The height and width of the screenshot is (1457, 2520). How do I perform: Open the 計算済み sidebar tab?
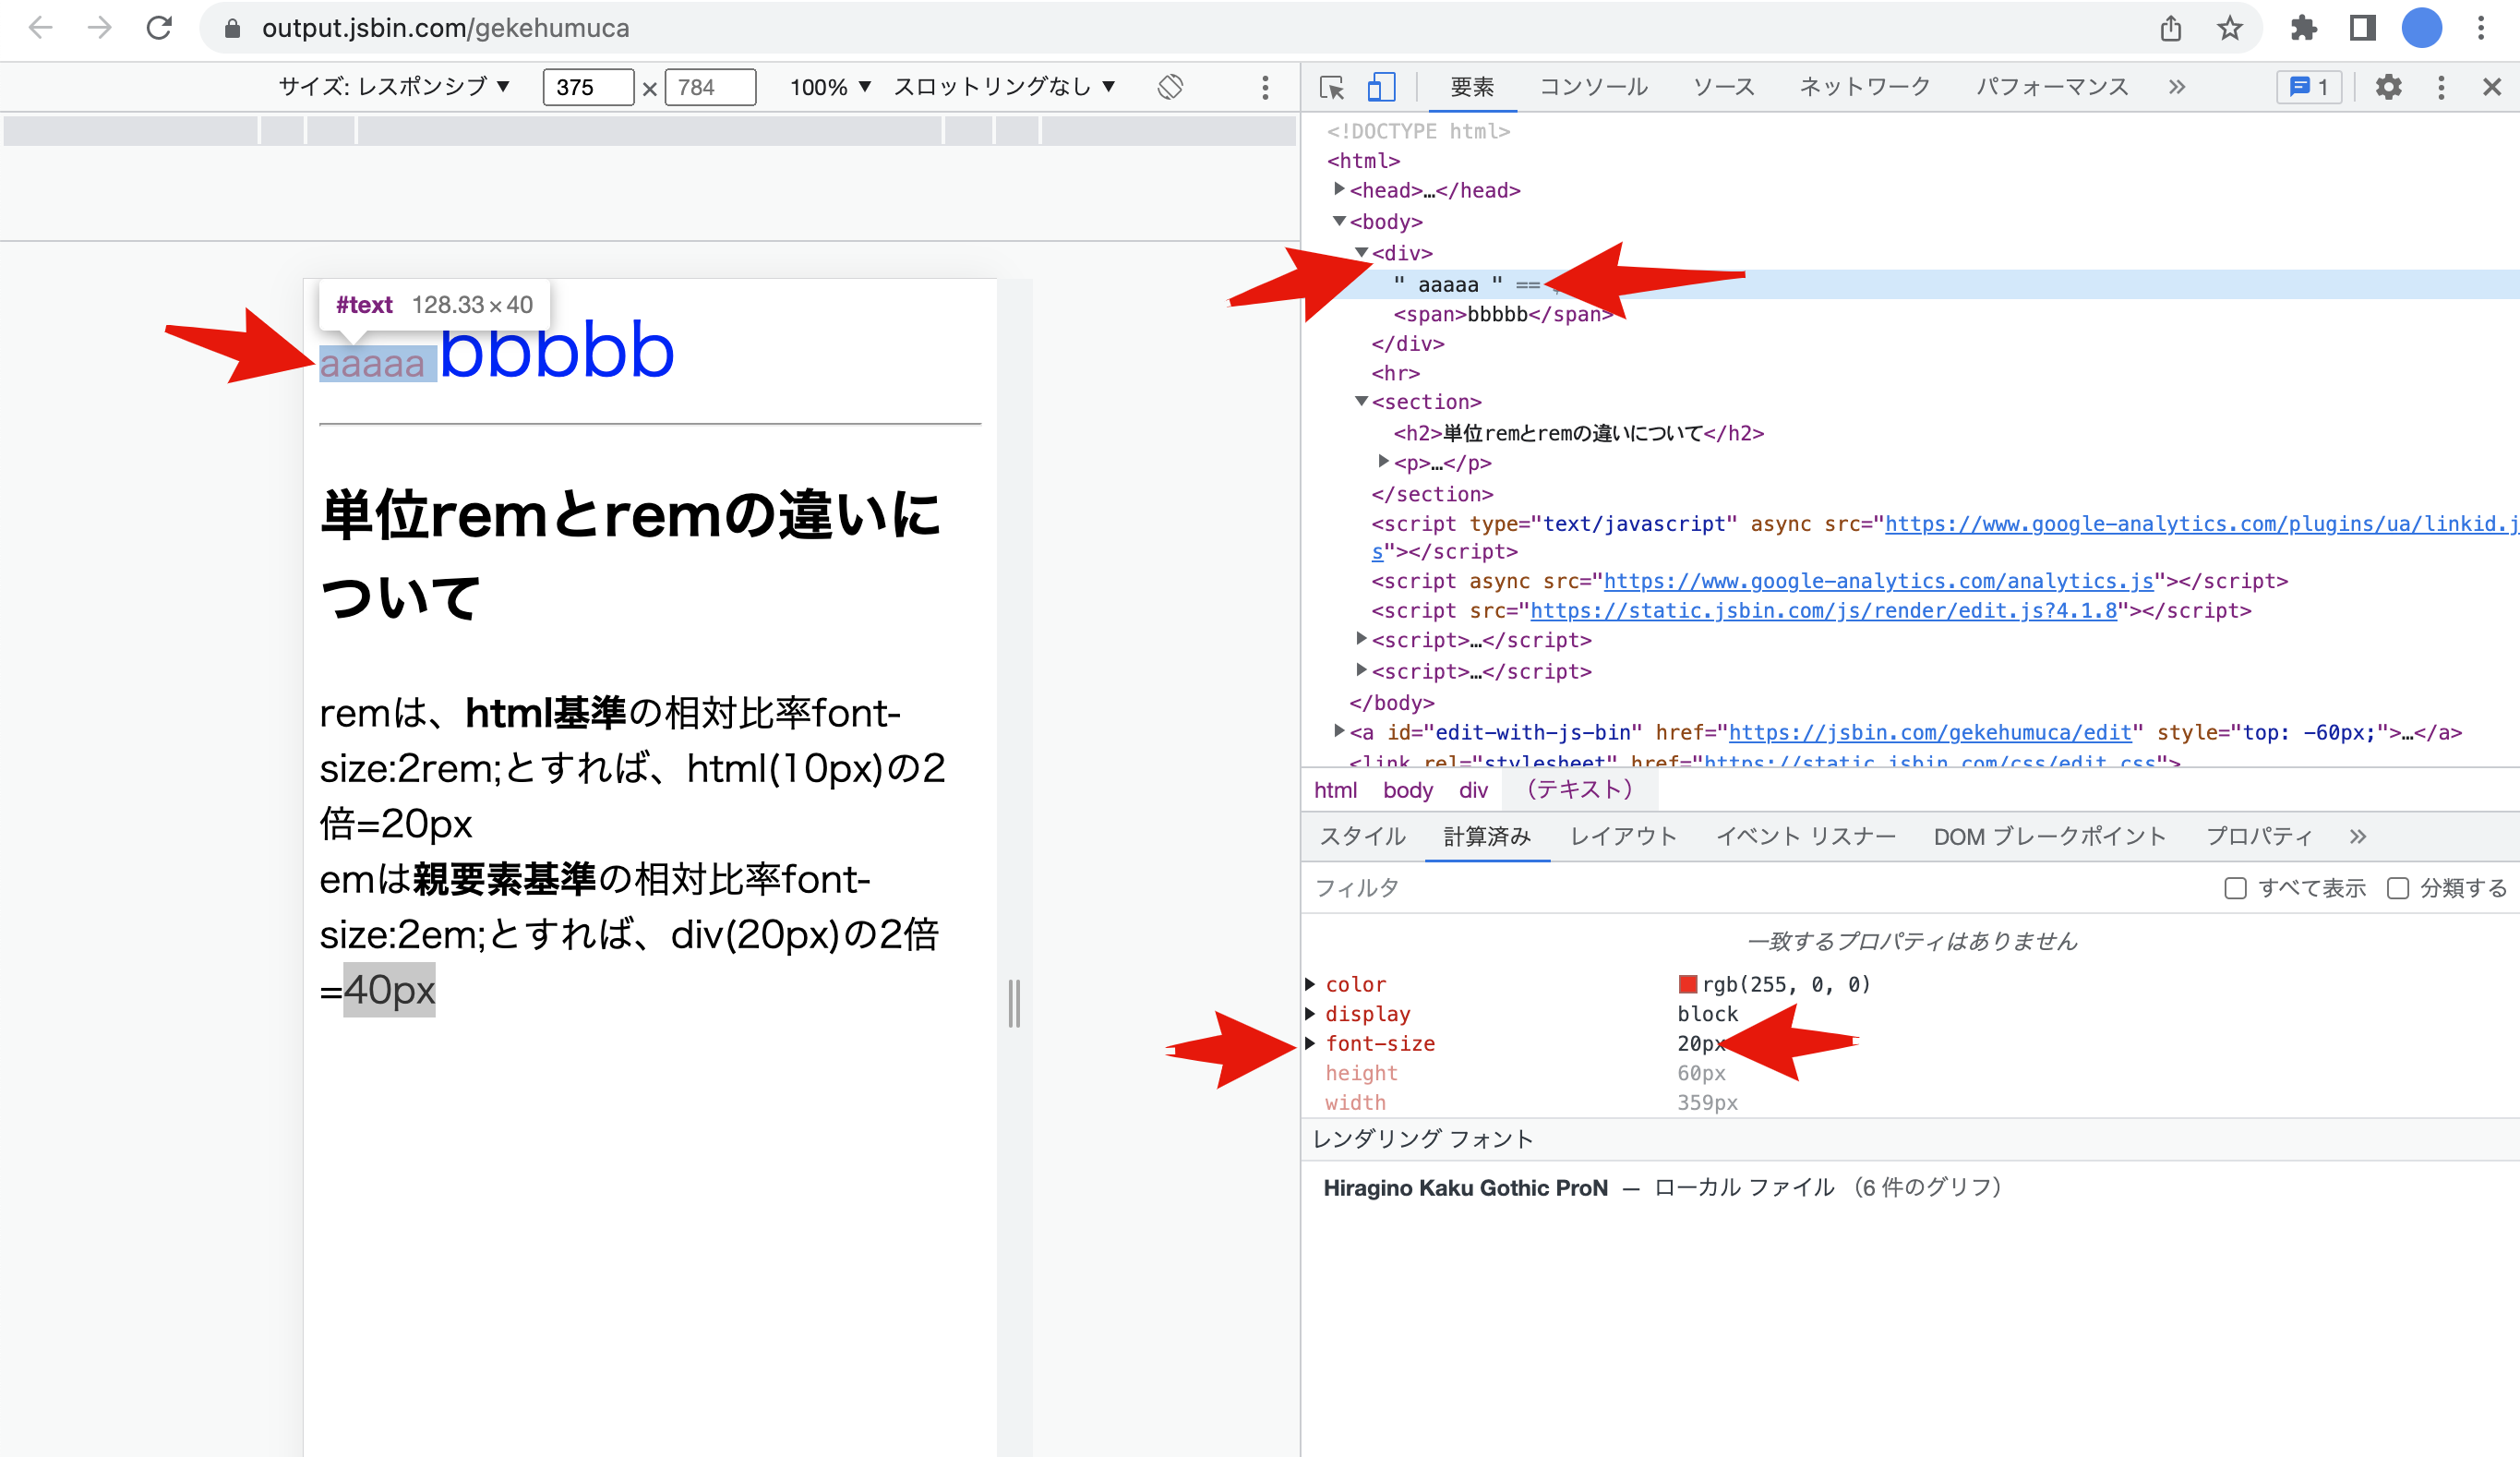(x=1487, y=836)
